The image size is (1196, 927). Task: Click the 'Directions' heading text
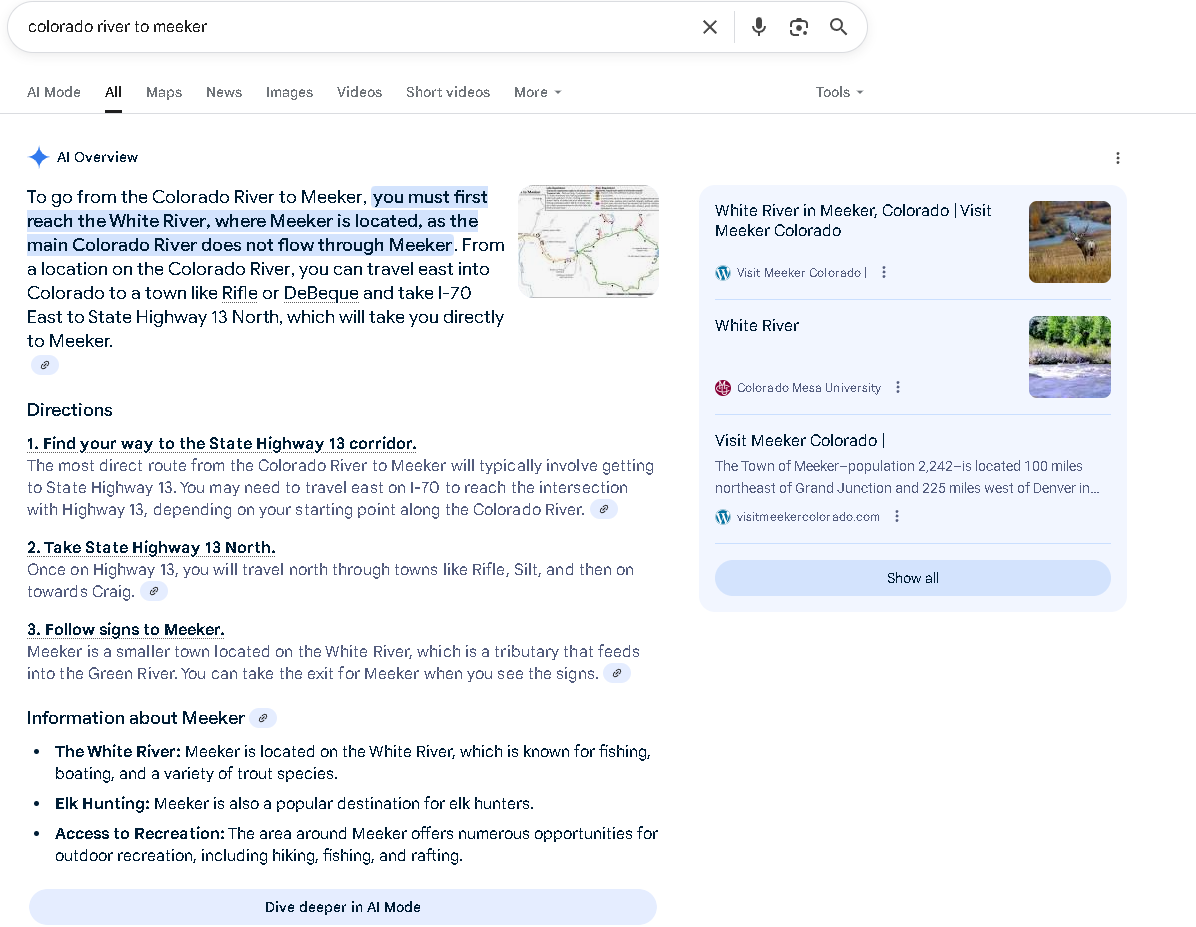(x=69, y=410)
